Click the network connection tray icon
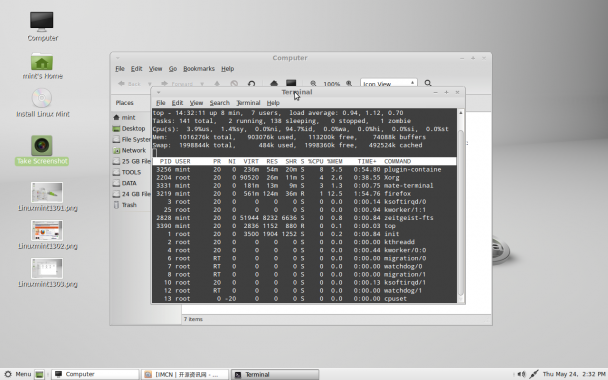Viewport: 608px width, 380px height. [x=534, y=374]
